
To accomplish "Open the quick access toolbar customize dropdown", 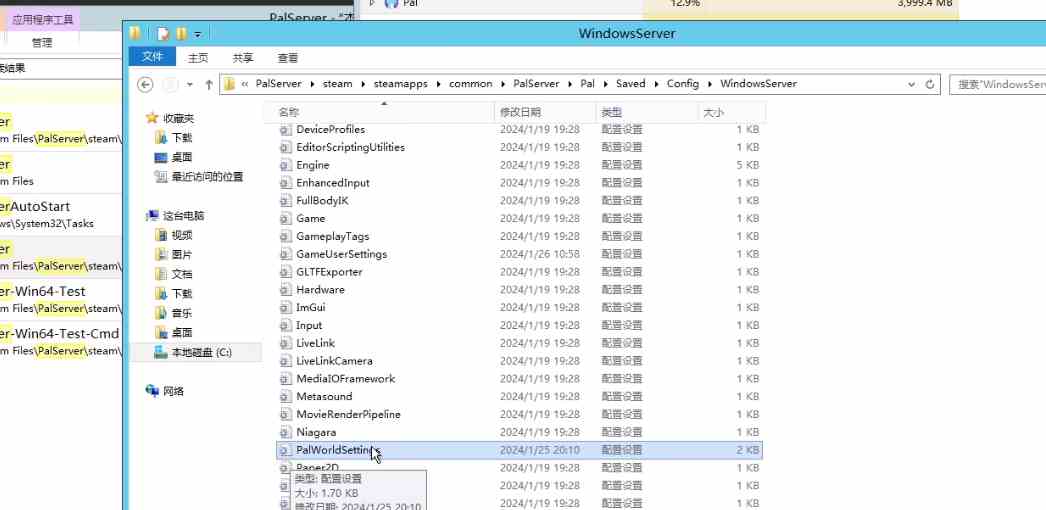I will (198, 33).
